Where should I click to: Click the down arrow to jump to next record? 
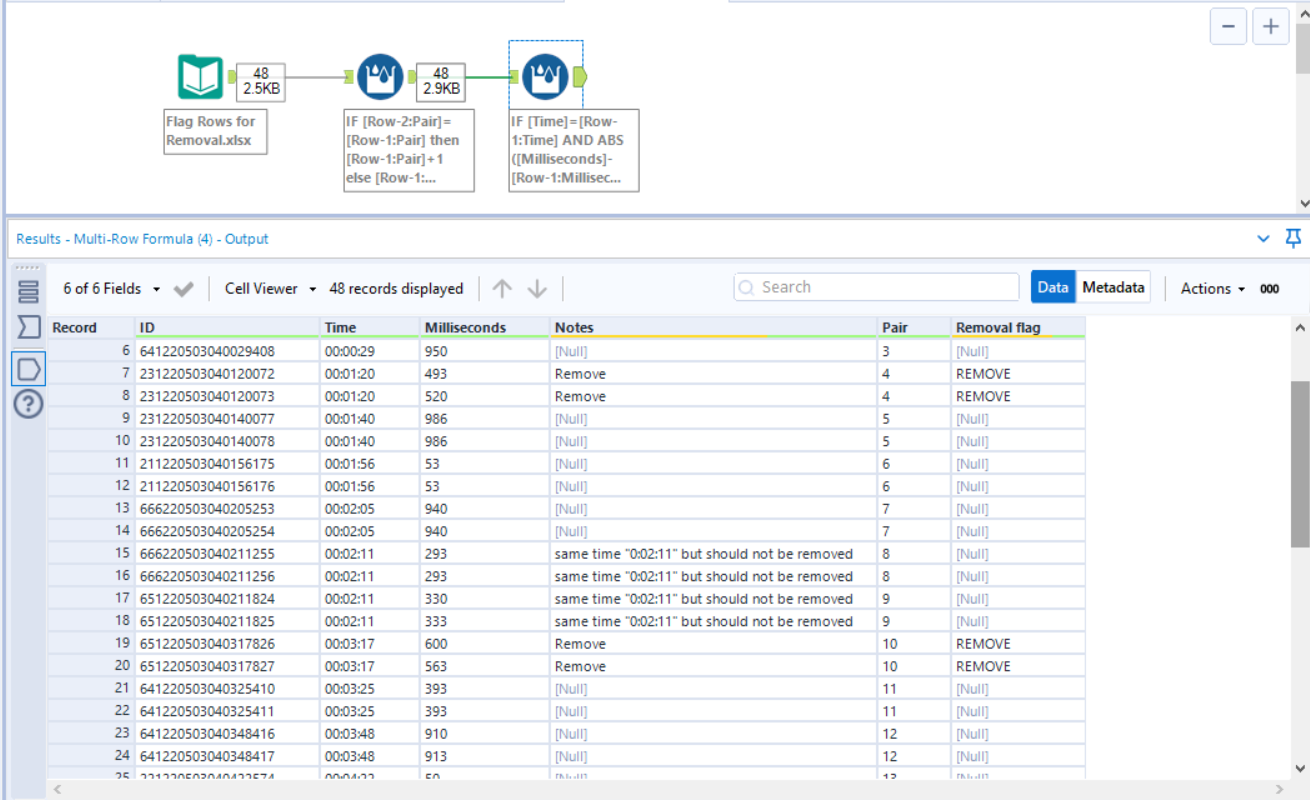537,288
